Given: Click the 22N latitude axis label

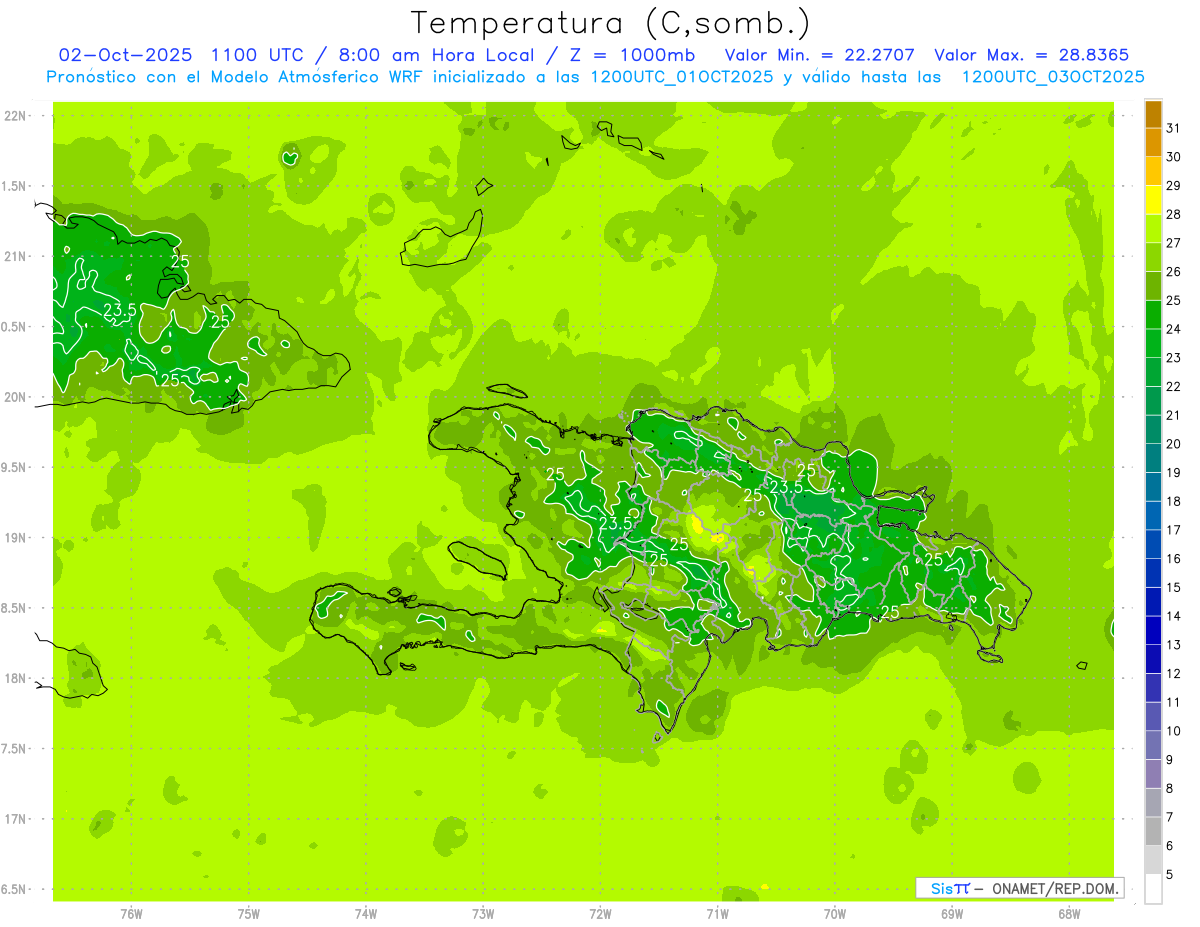Looking at the screenshot, I should tap(14, 116).
